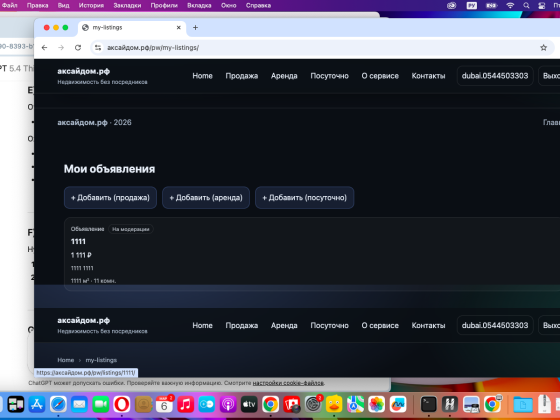
Task: Open Music from the Dock
Action: (186, 404)
